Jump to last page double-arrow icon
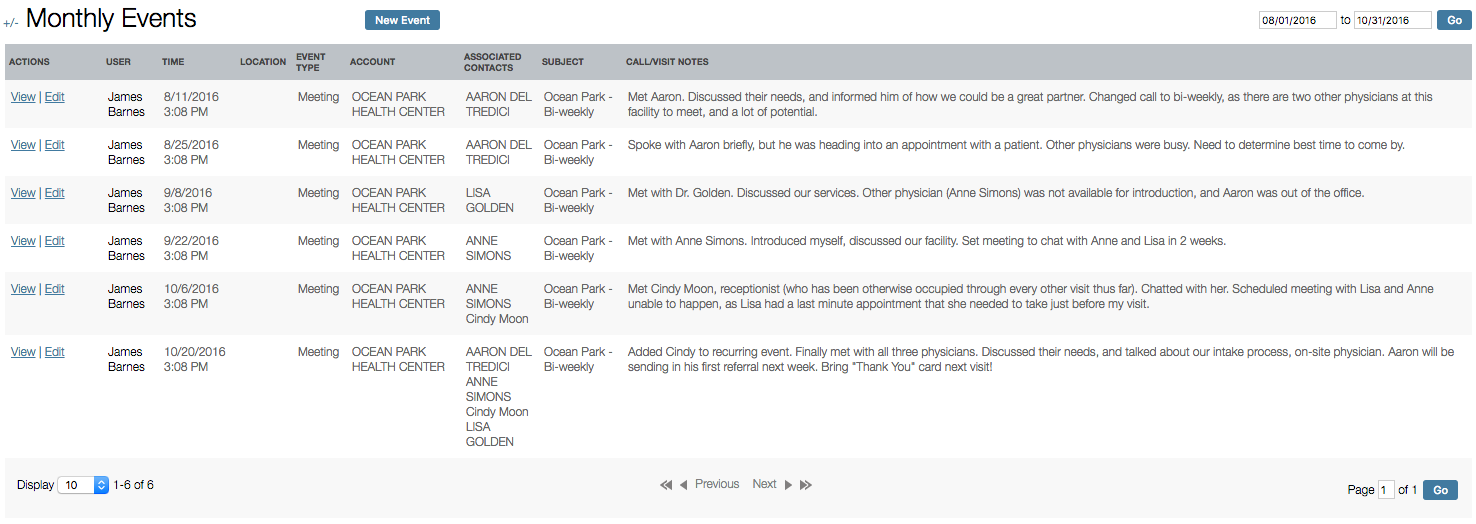Viewport: 1476px width, 524px height. coord(806,485)
